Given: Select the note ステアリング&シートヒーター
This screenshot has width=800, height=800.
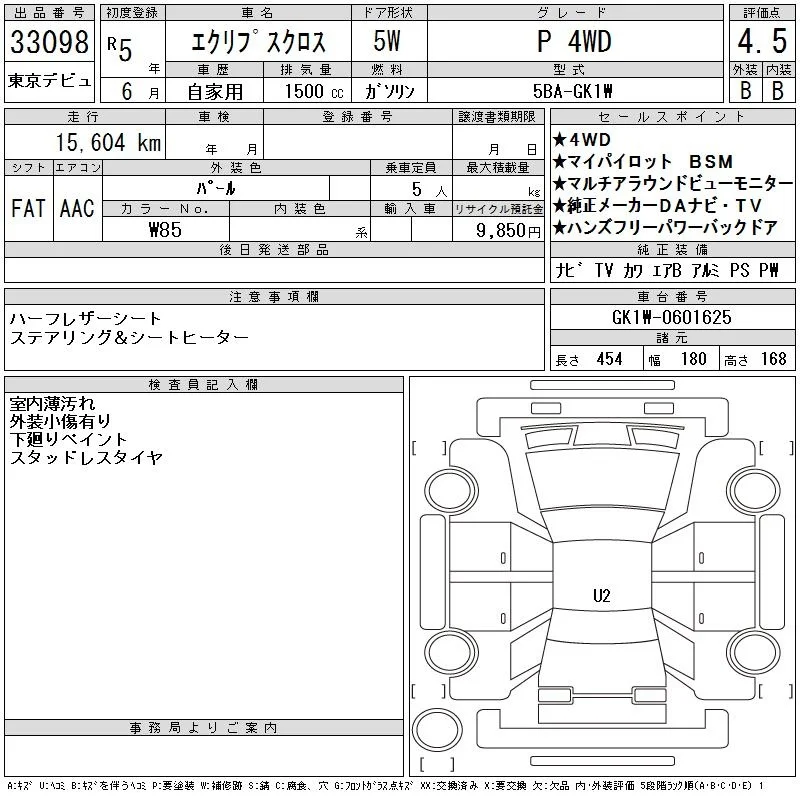Looking at the screenshot, I should tap(129, 337).
